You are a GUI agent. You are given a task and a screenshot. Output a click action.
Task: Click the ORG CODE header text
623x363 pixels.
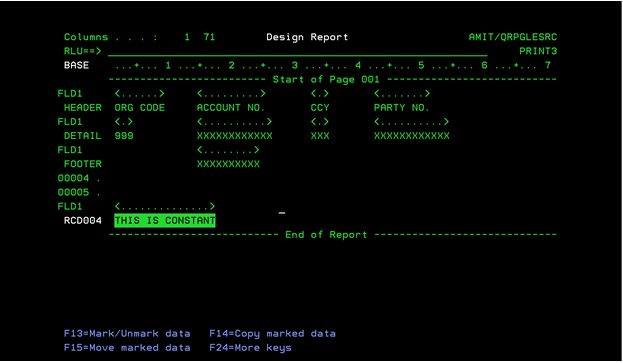pos(139,108)
